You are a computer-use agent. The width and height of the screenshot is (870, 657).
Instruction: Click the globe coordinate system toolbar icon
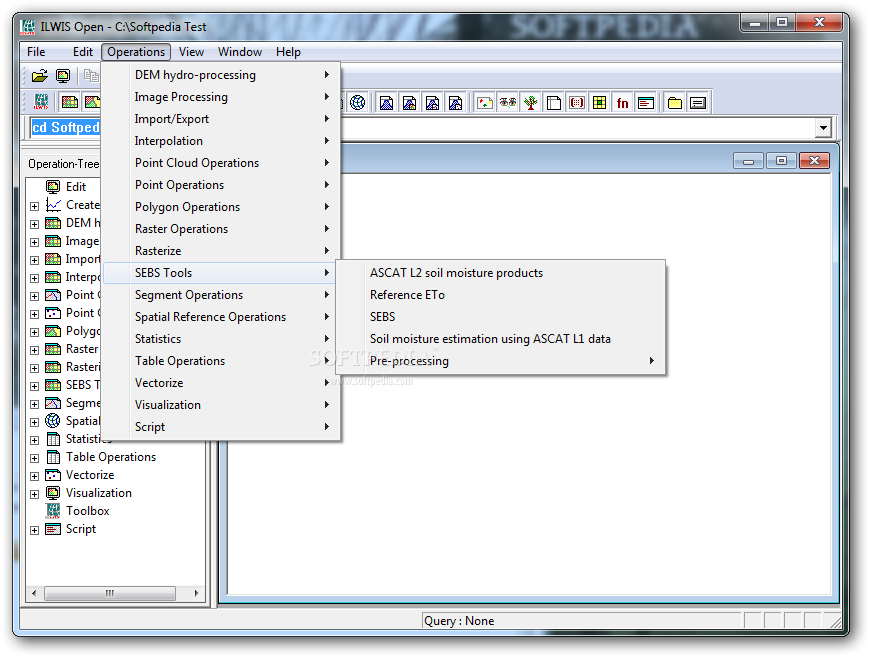click(x=358, y=103)
